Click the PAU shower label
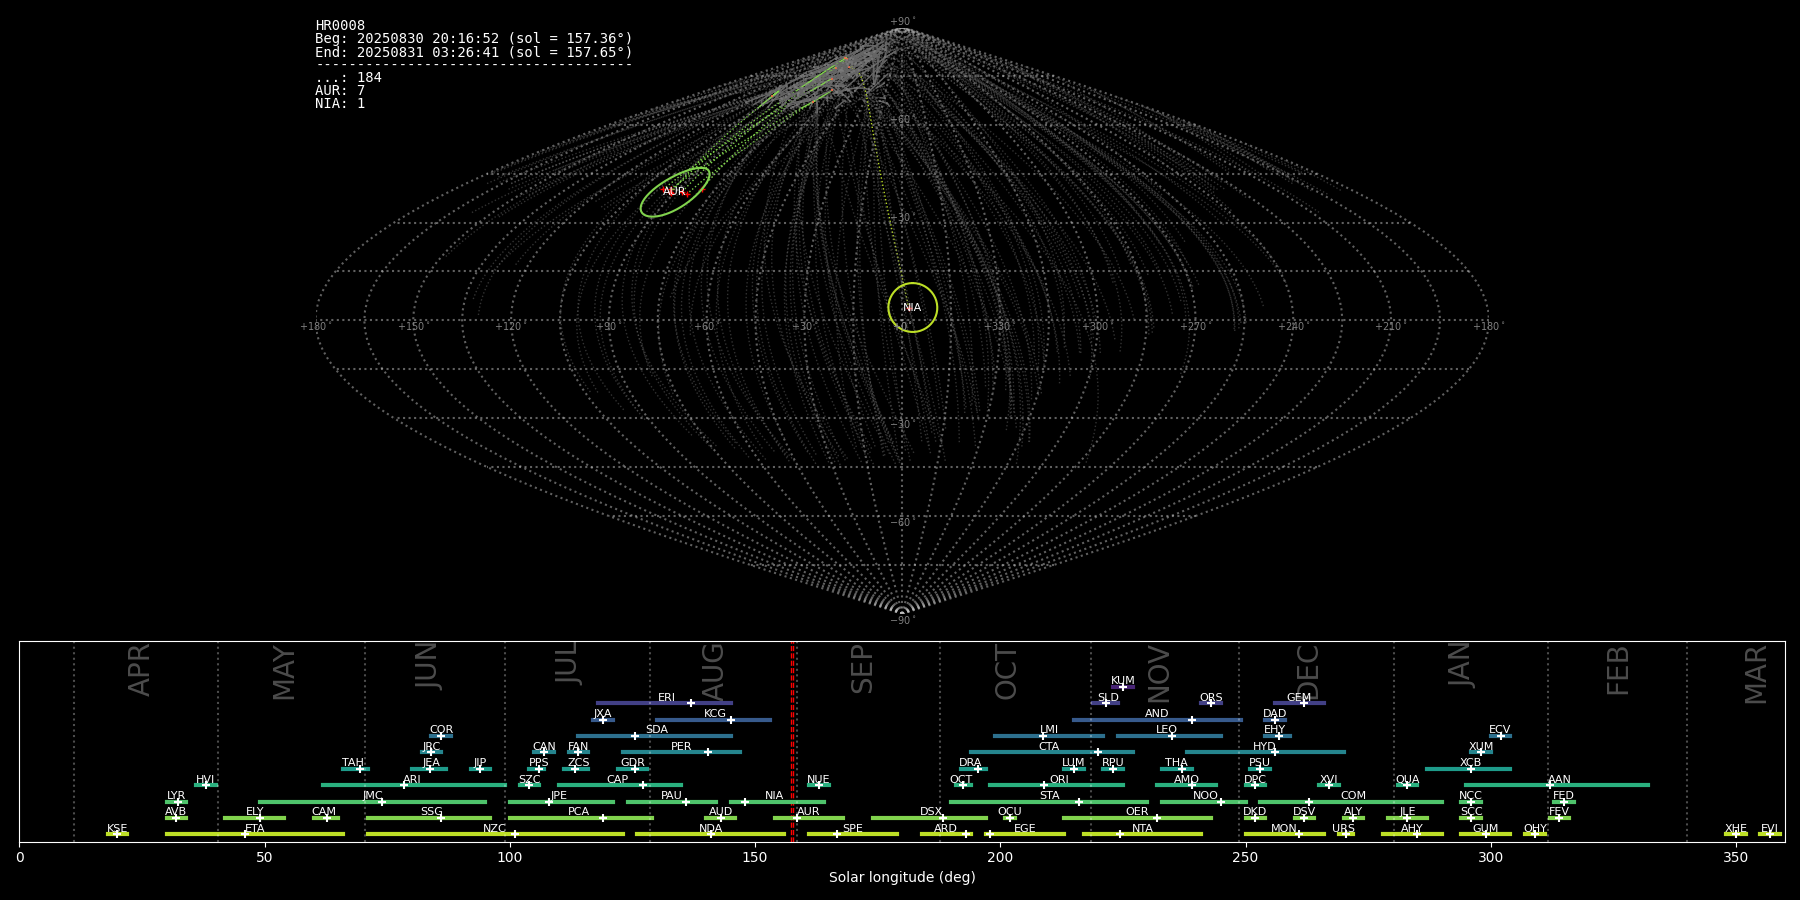 [x=671, y=796]
